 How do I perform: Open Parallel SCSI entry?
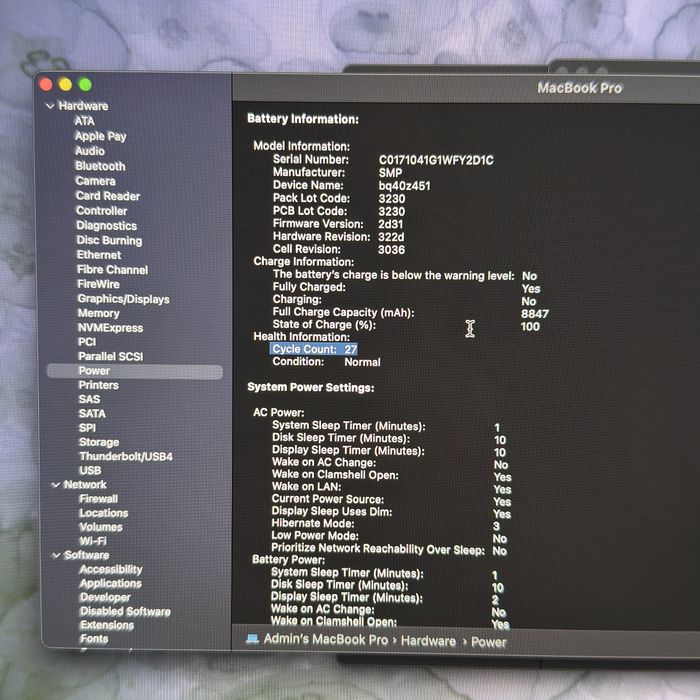tap(111, 356)
